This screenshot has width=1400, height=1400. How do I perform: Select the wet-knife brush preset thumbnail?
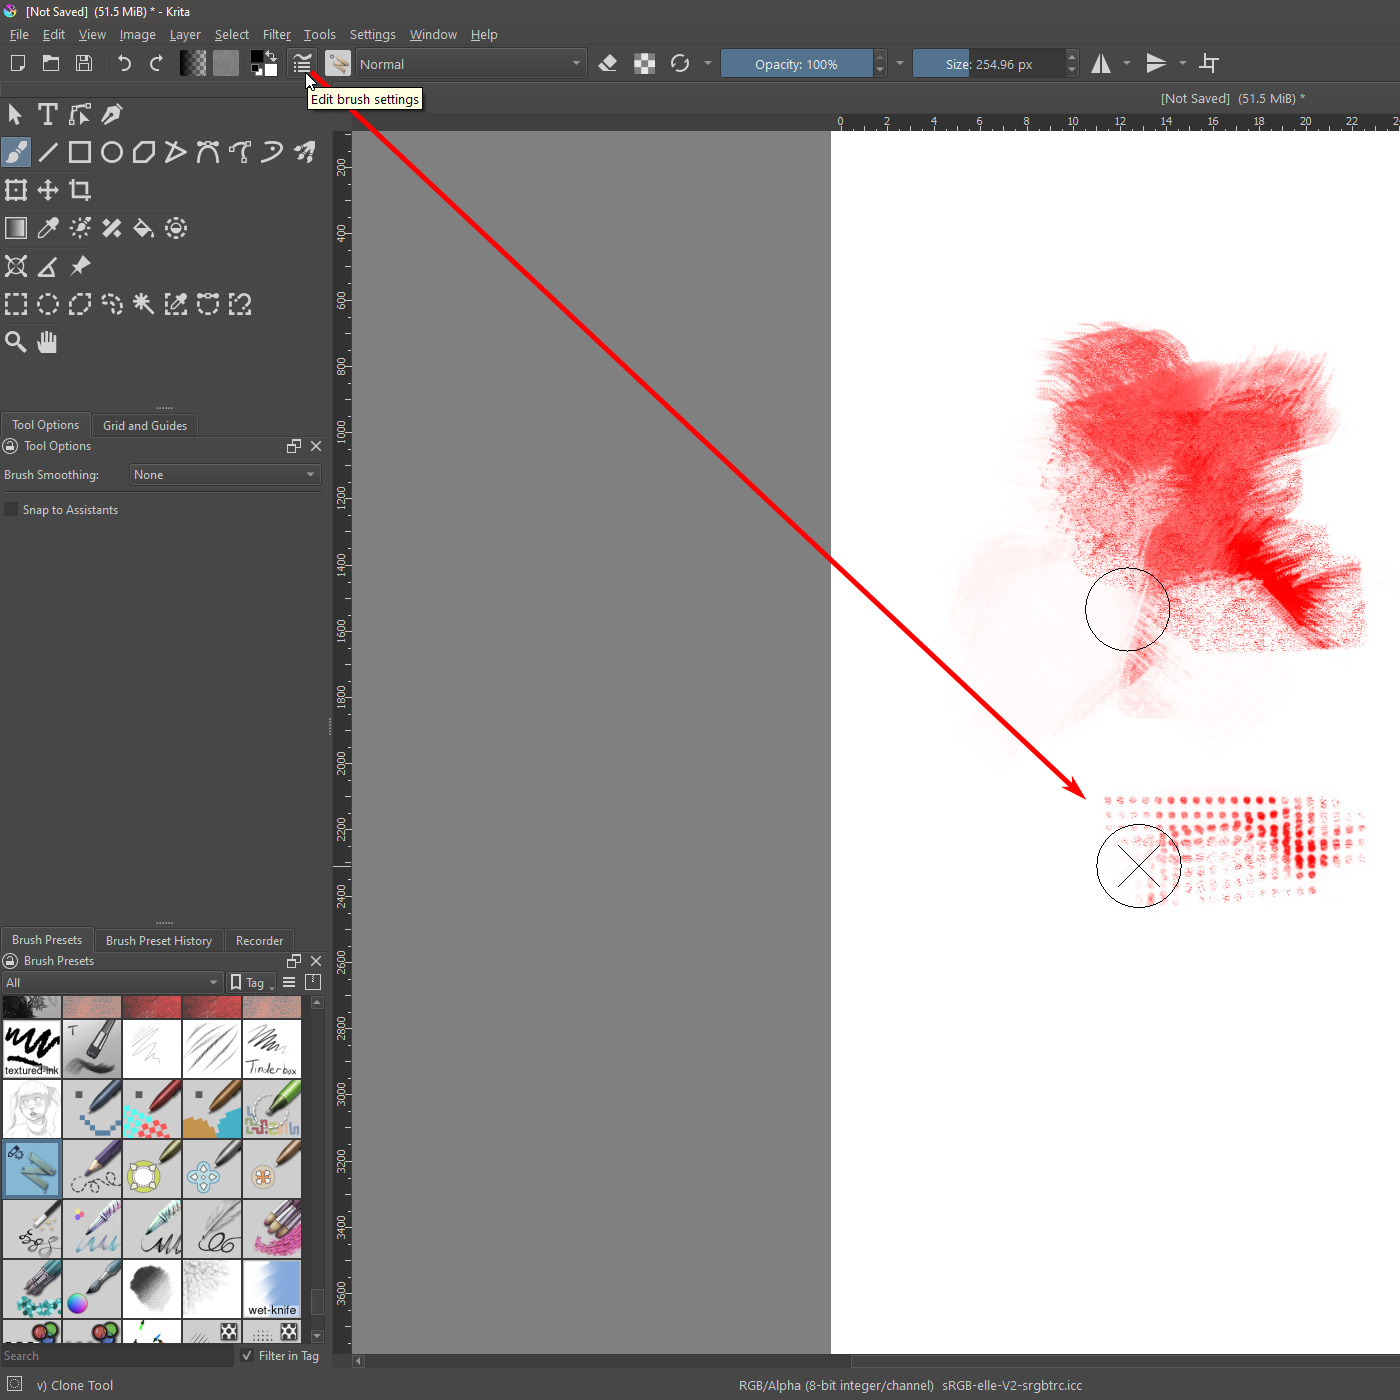point(272,1289)
